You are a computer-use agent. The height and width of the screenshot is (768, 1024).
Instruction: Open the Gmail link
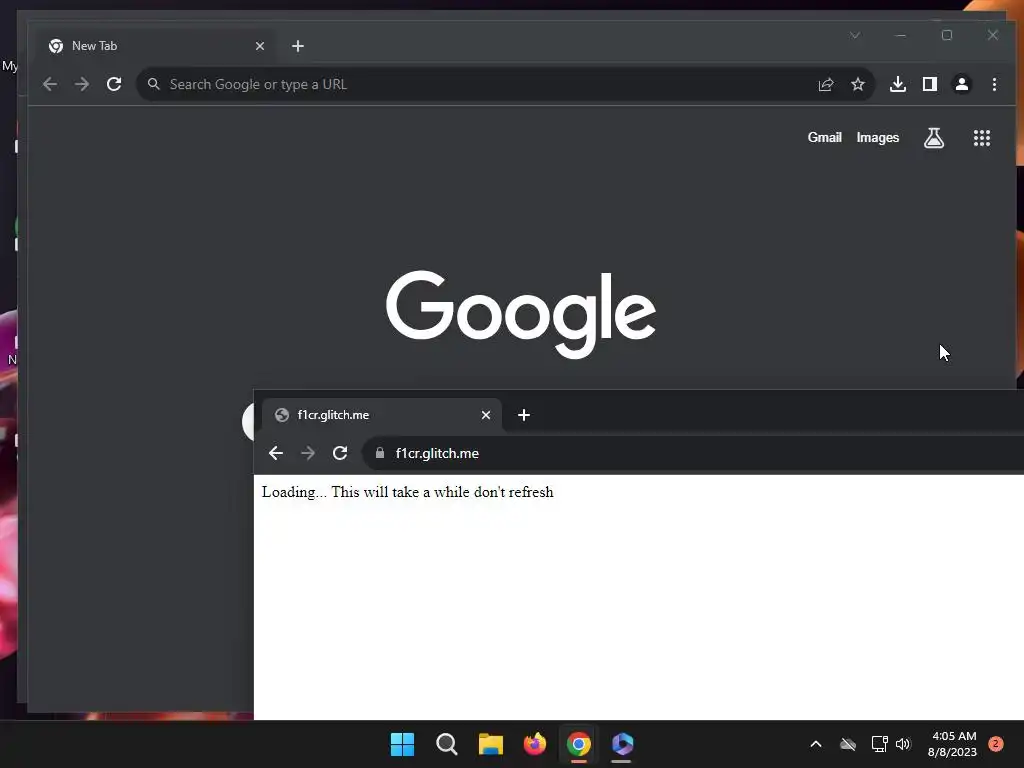tap(824, 138)
